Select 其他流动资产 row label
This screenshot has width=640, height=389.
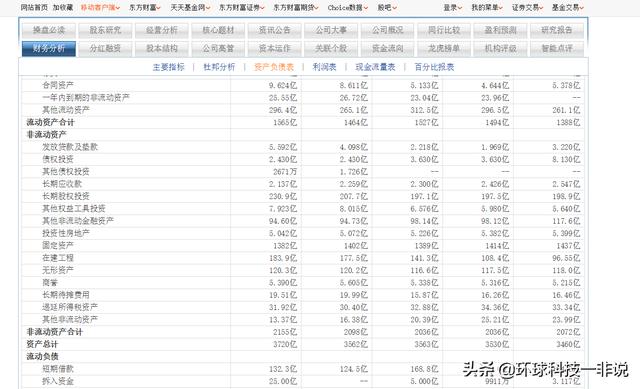pos(66,110)
